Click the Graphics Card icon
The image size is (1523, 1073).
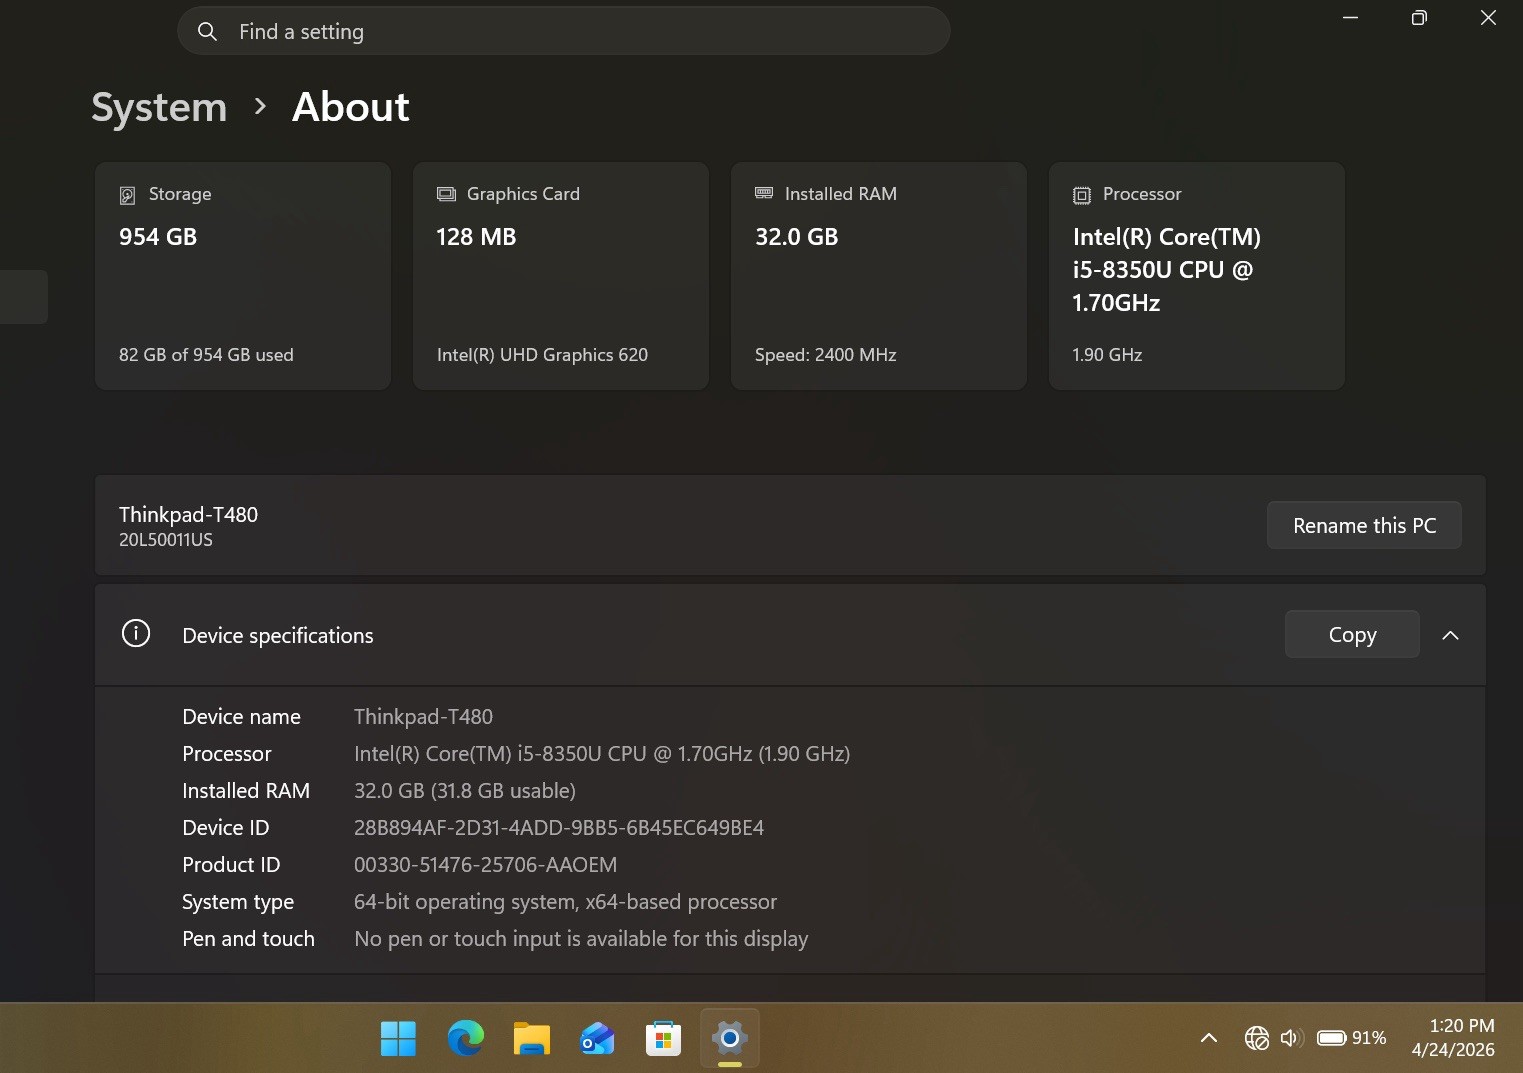tap(446, 194)
